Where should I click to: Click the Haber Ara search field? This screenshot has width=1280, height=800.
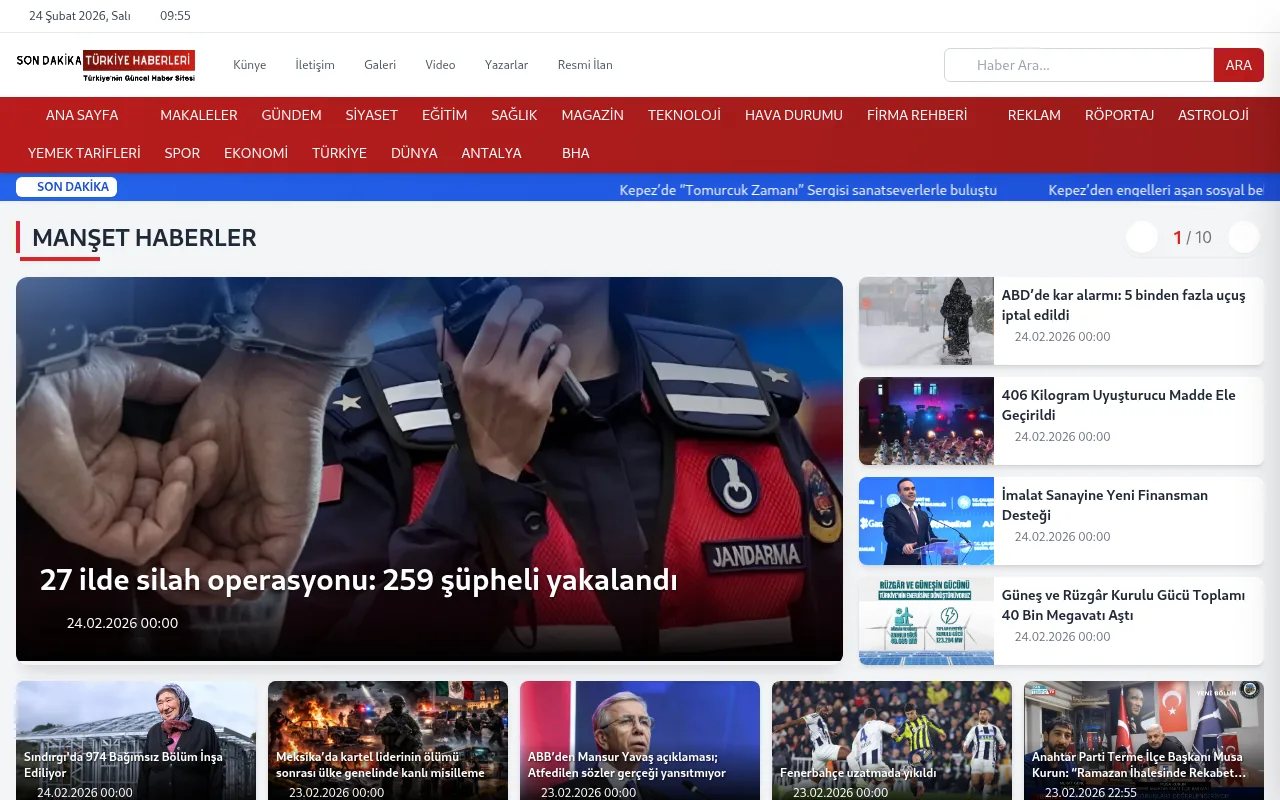[1078, 64]
